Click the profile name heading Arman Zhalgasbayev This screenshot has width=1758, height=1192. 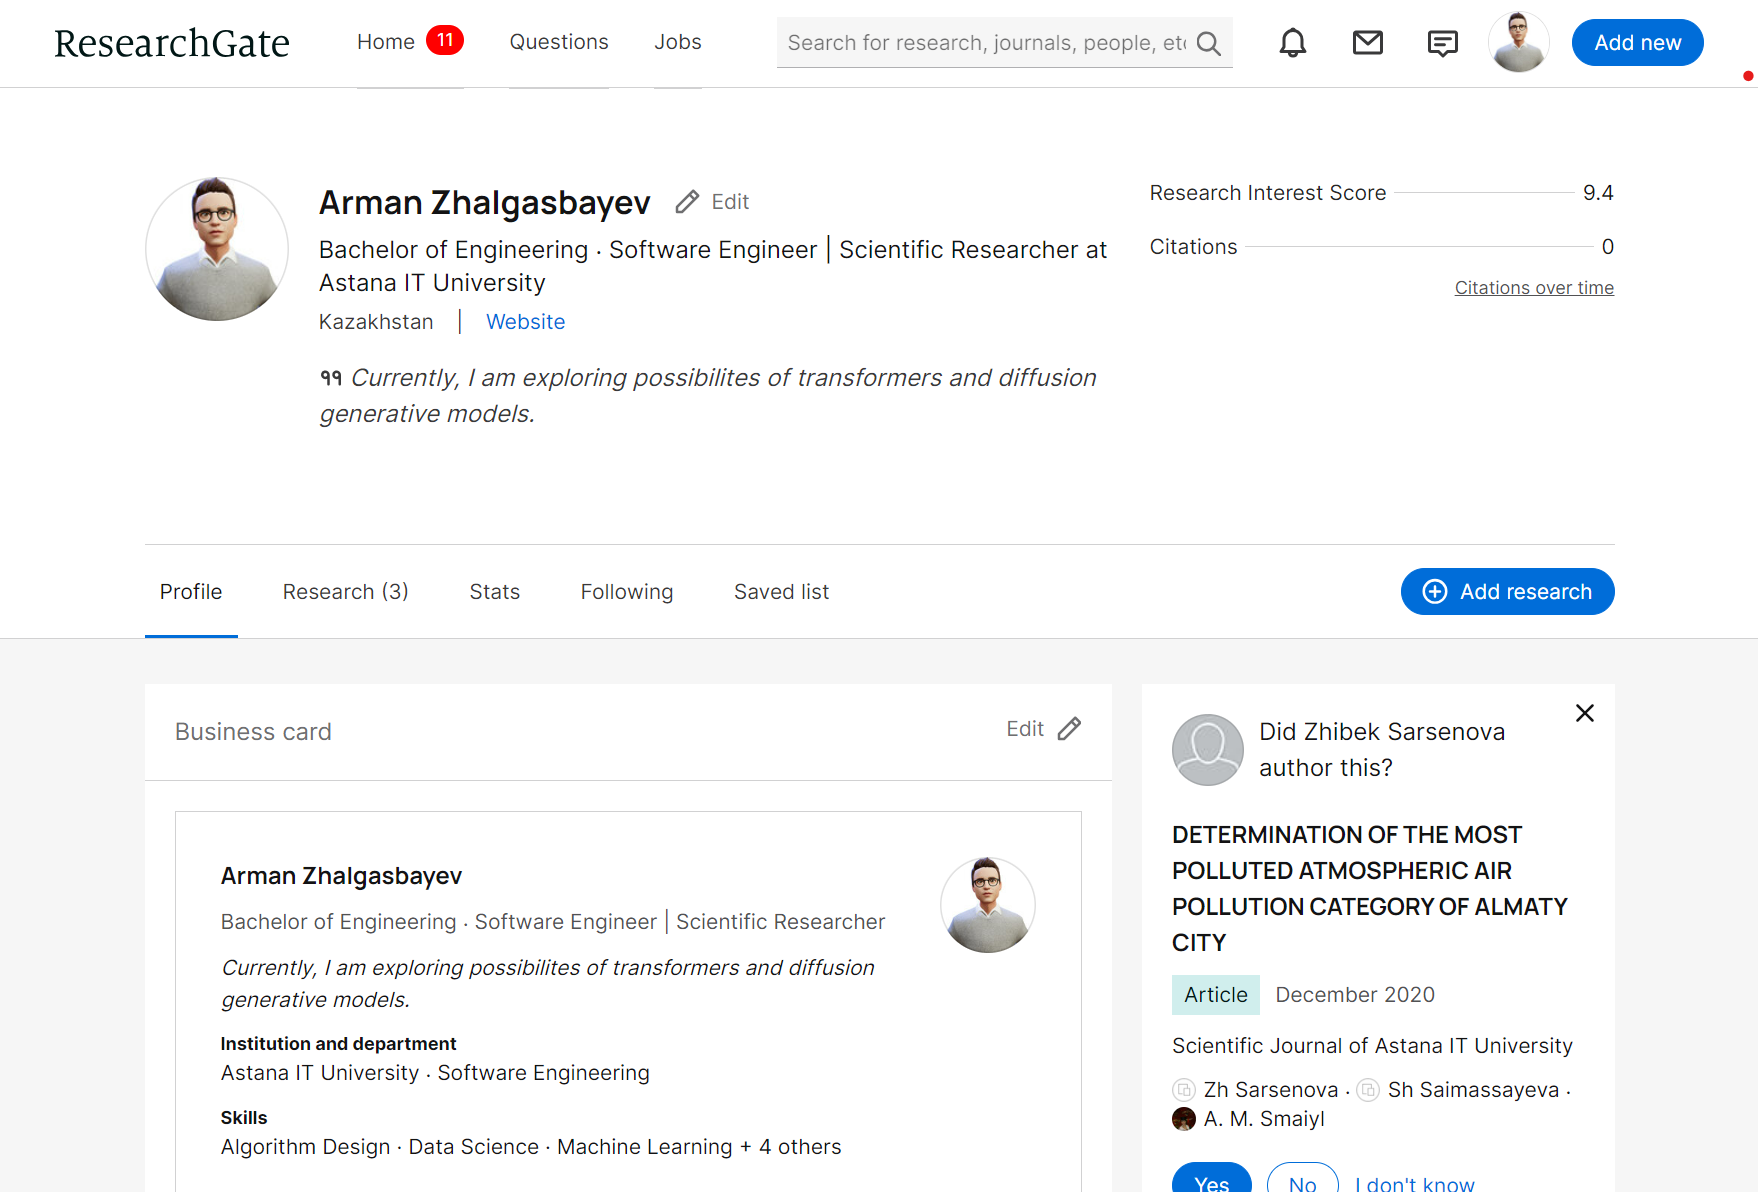(x=484, y=203)
